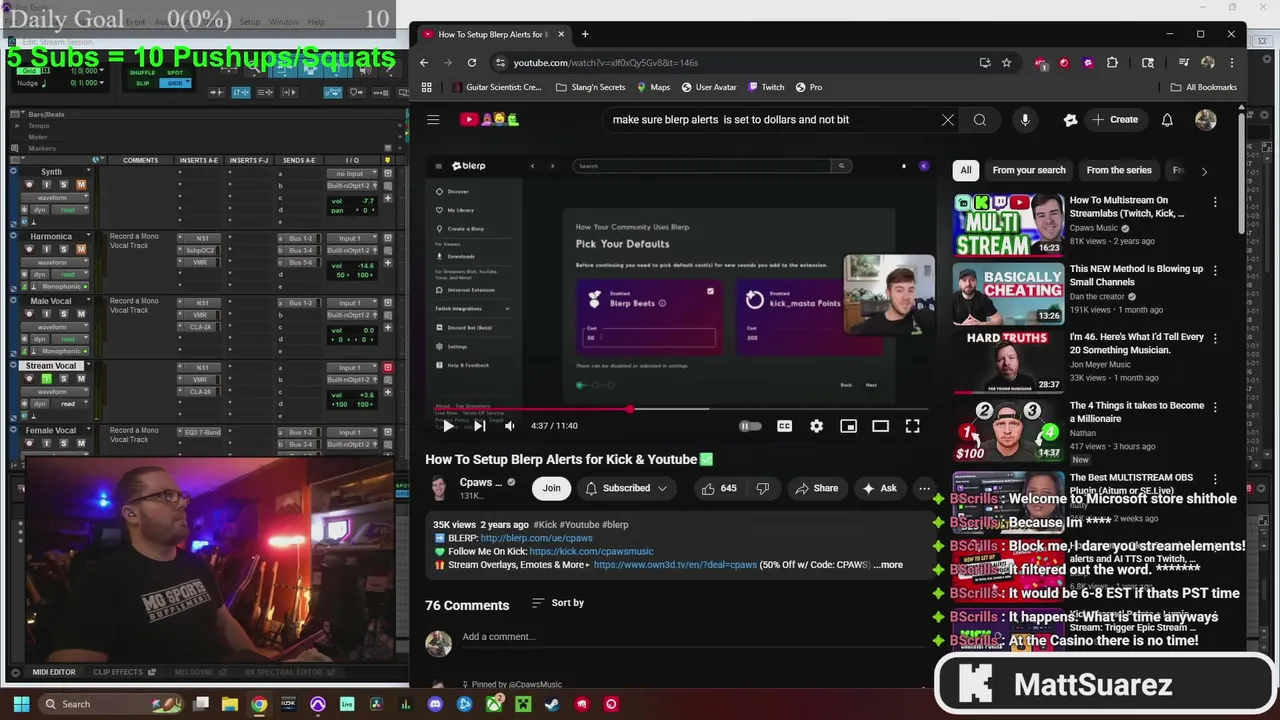The image size is (1280, 720).
Task: Open a new Chrome tab
Action: (585, 34)
